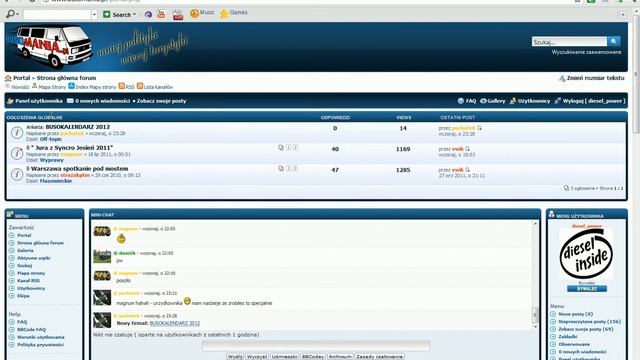640x360 pixels.
Task: Open Szukaj in the left menu
Action: [24, 266]
